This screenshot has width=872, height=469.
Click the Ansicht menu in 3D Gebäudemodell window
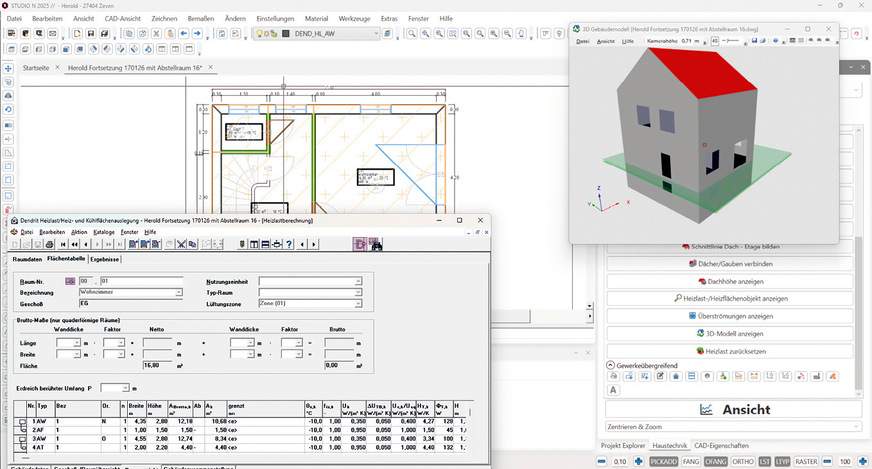[605, 41]
